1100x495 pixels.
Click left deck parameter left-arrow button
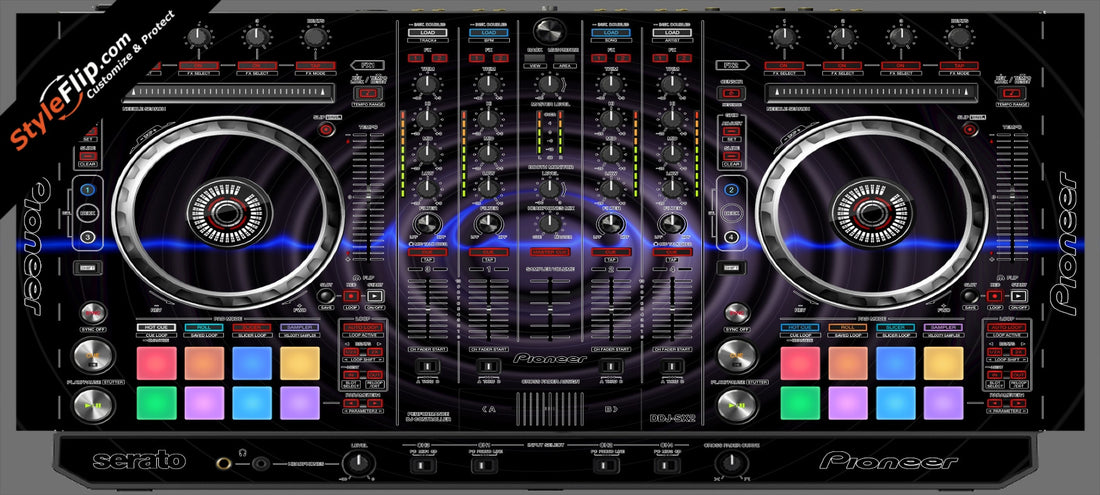351,403
